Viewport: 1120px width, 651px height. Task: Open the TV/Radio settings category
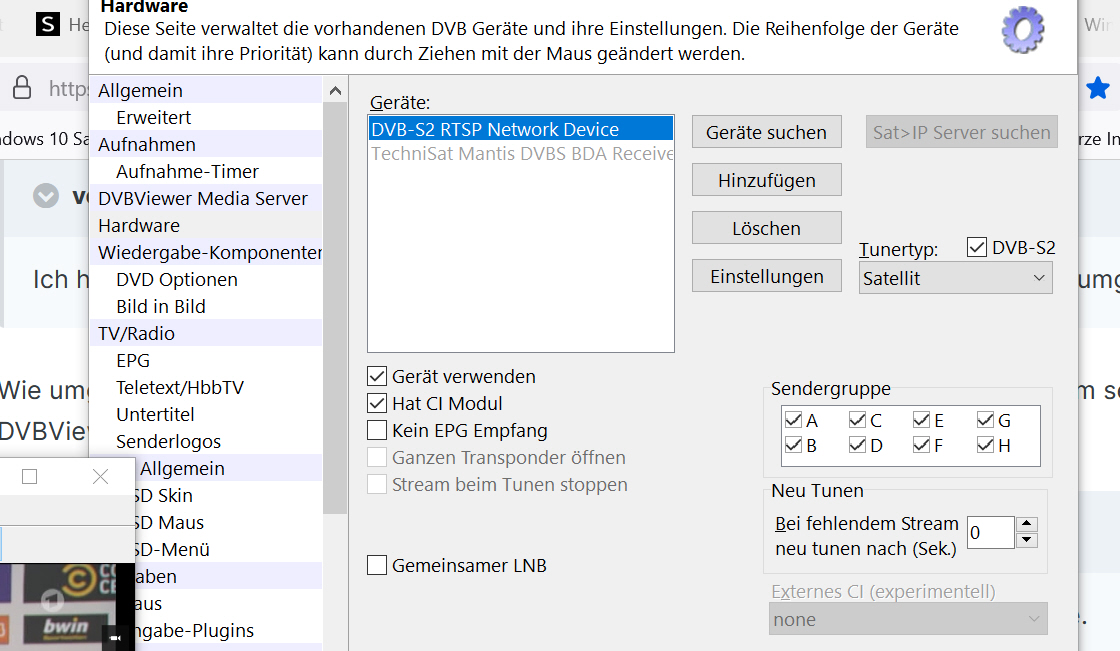point(136,334)
